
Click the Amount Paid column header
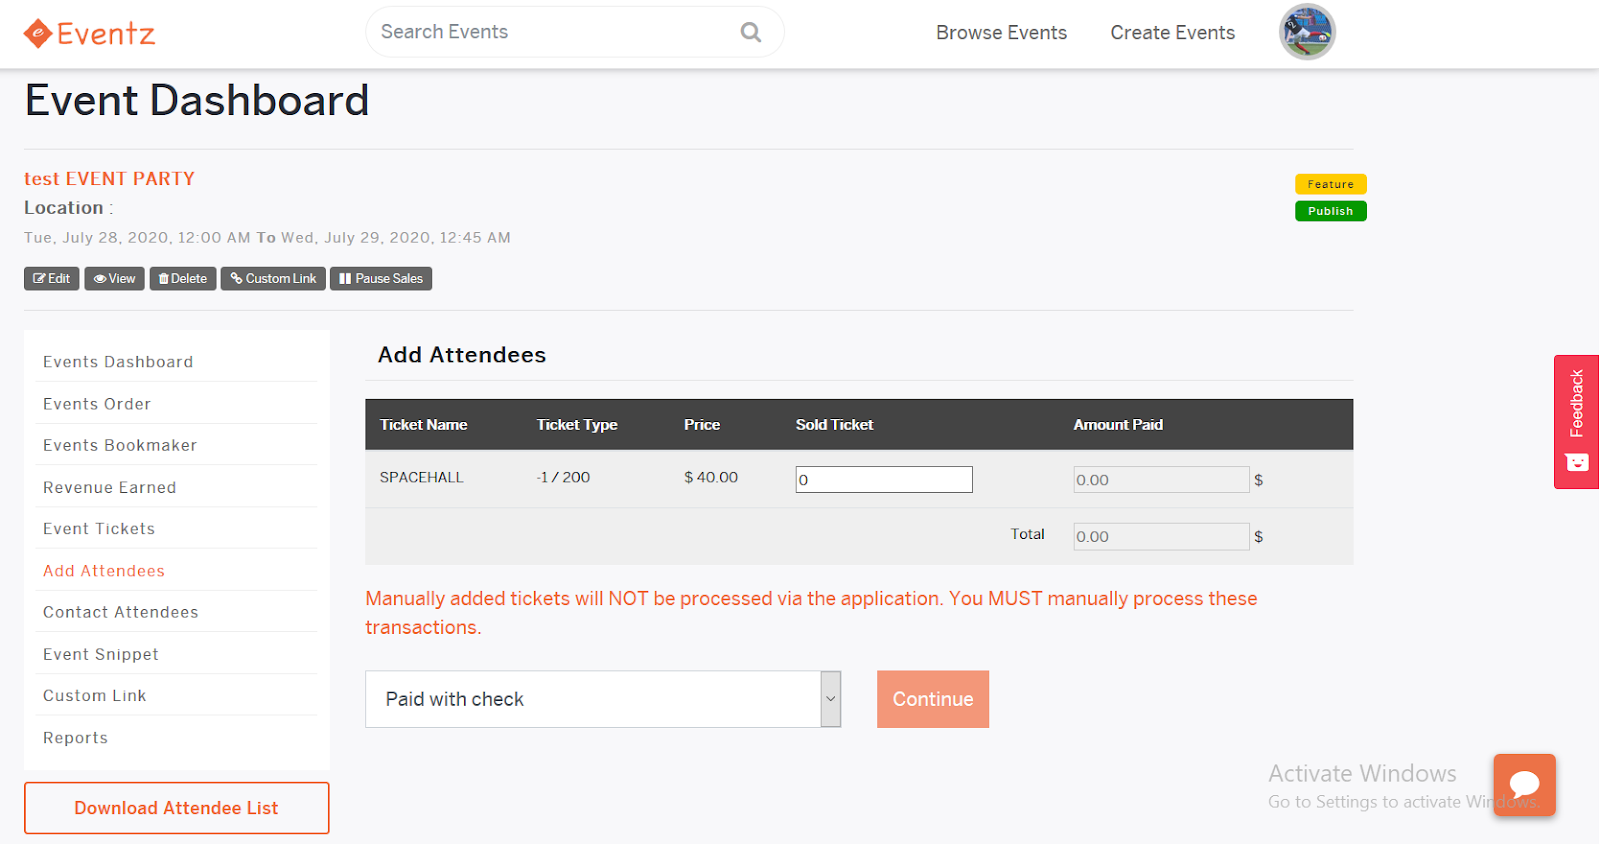[1118, 425]
